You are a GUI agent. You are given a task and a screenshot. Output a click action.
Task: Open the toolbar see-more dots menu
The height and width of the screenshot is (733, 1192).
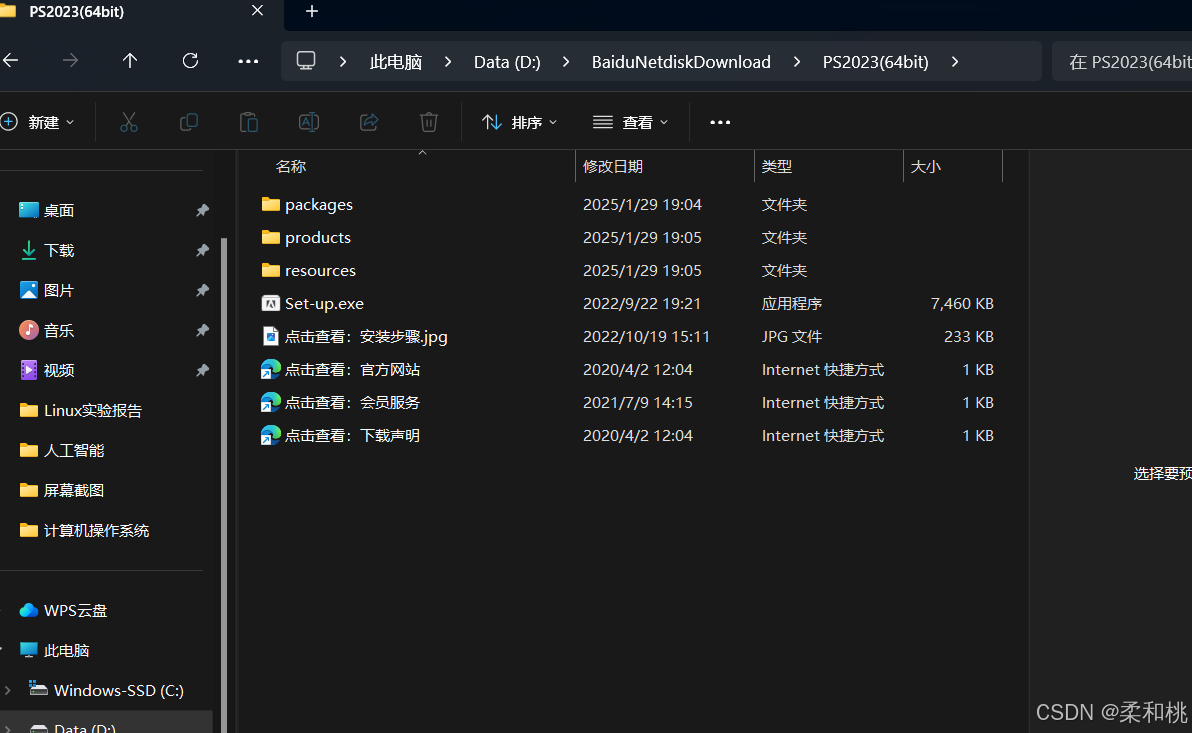pyautogui.click(x=720, y=122)
